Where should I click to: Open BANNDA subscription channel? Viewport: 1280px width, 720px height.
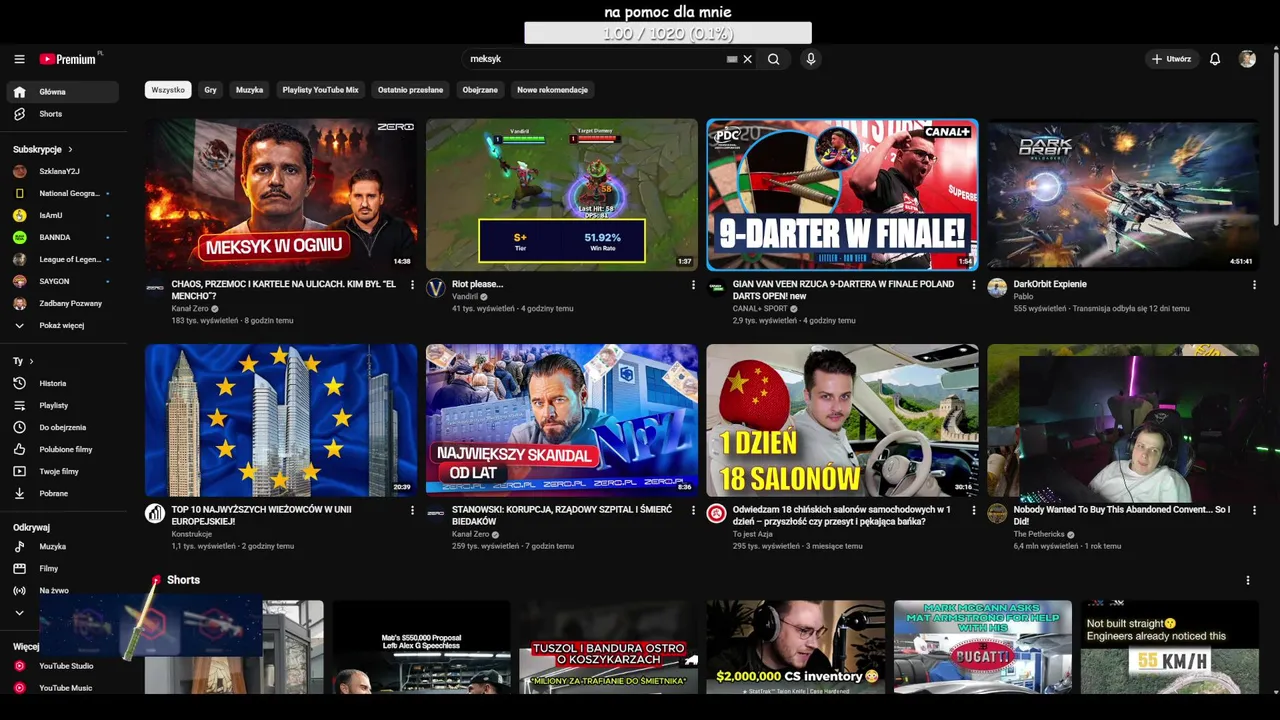point(62,237)
